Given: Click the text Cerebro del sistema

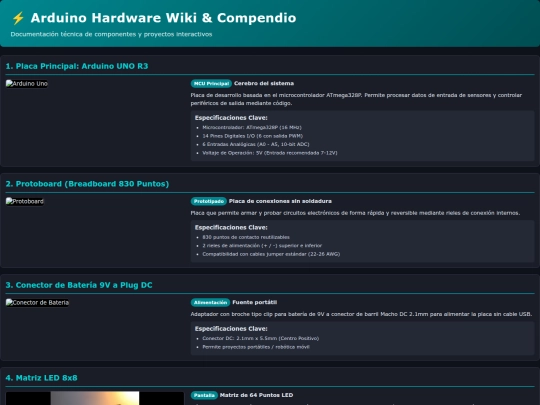Looking at the screenshot, I should click(x=264, y=83).
